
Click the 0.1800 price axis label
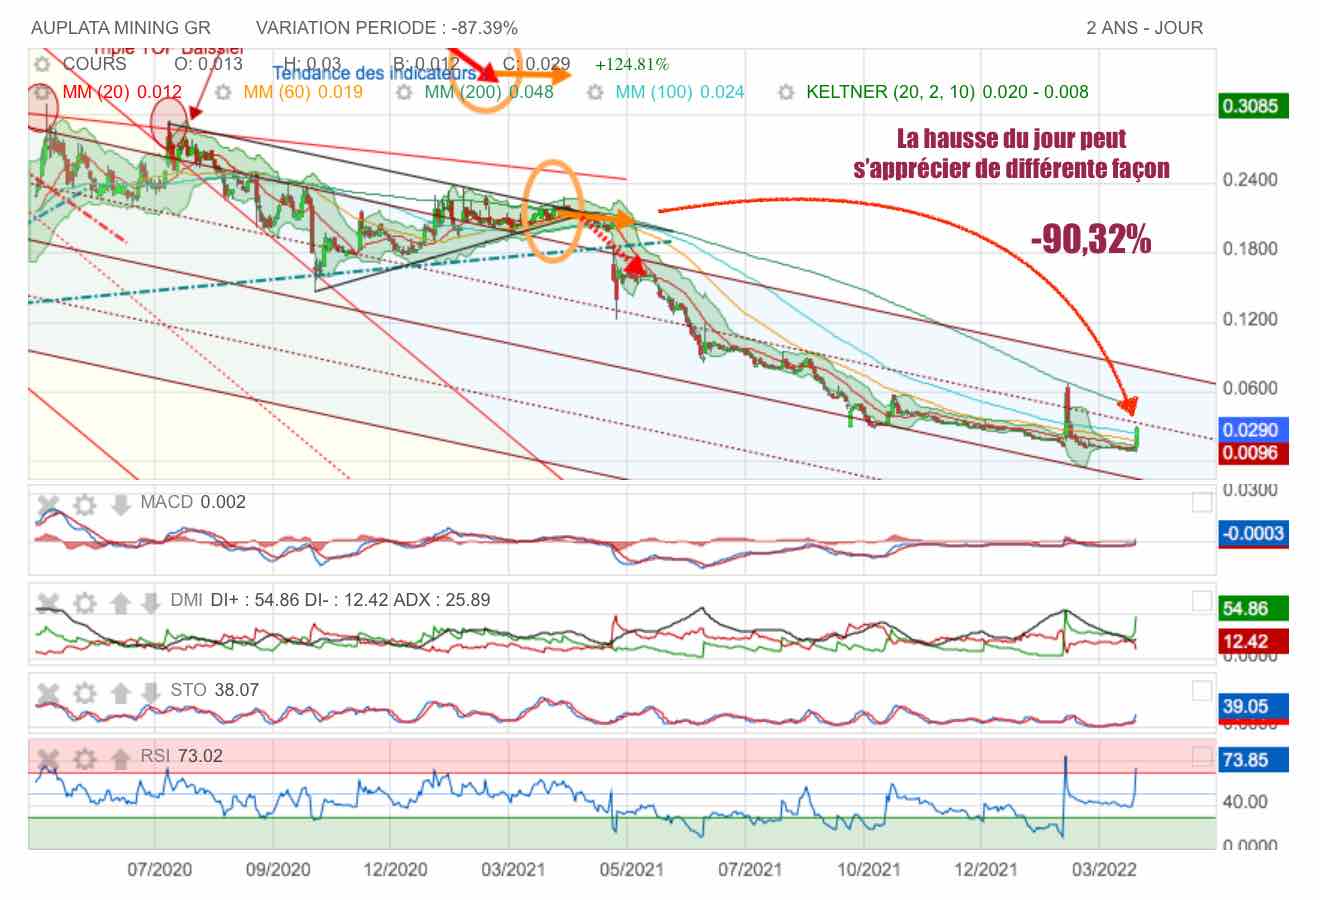click(x=1250, y=249)
